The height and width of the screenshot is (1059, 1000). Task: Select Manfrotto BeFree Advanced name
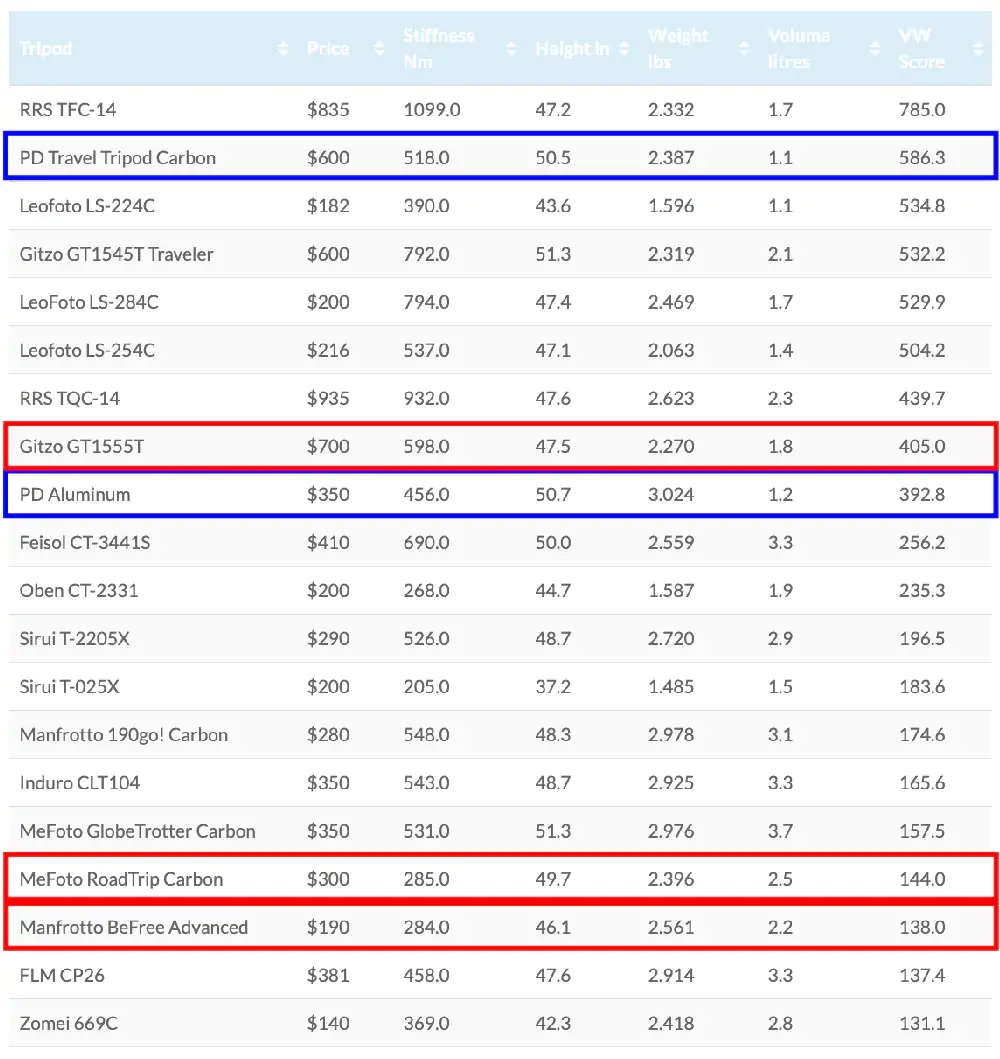click(134, 927)
